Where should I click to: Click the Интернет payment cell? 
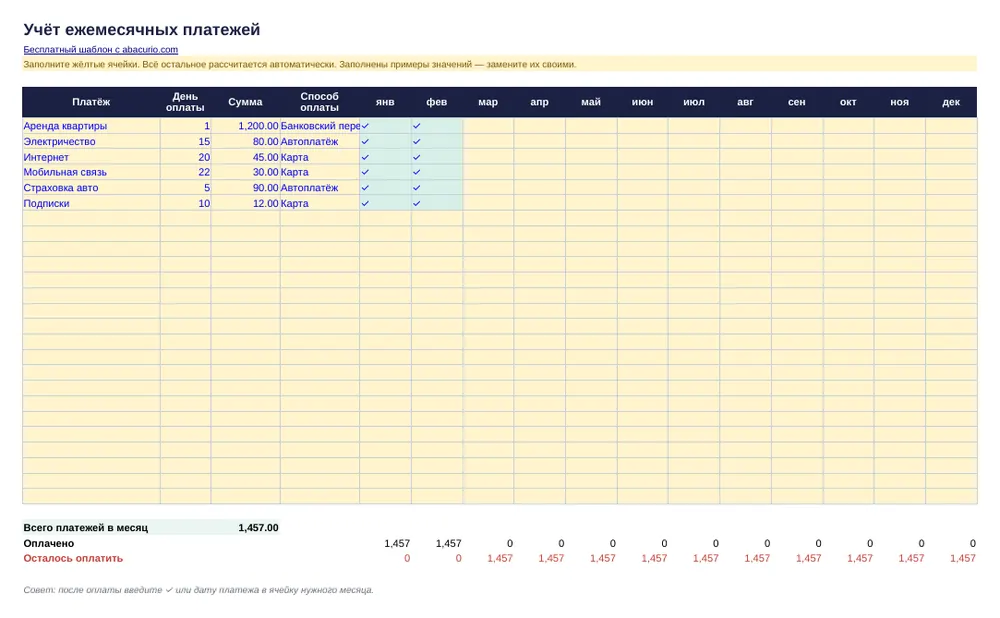(x=91, y=157)
